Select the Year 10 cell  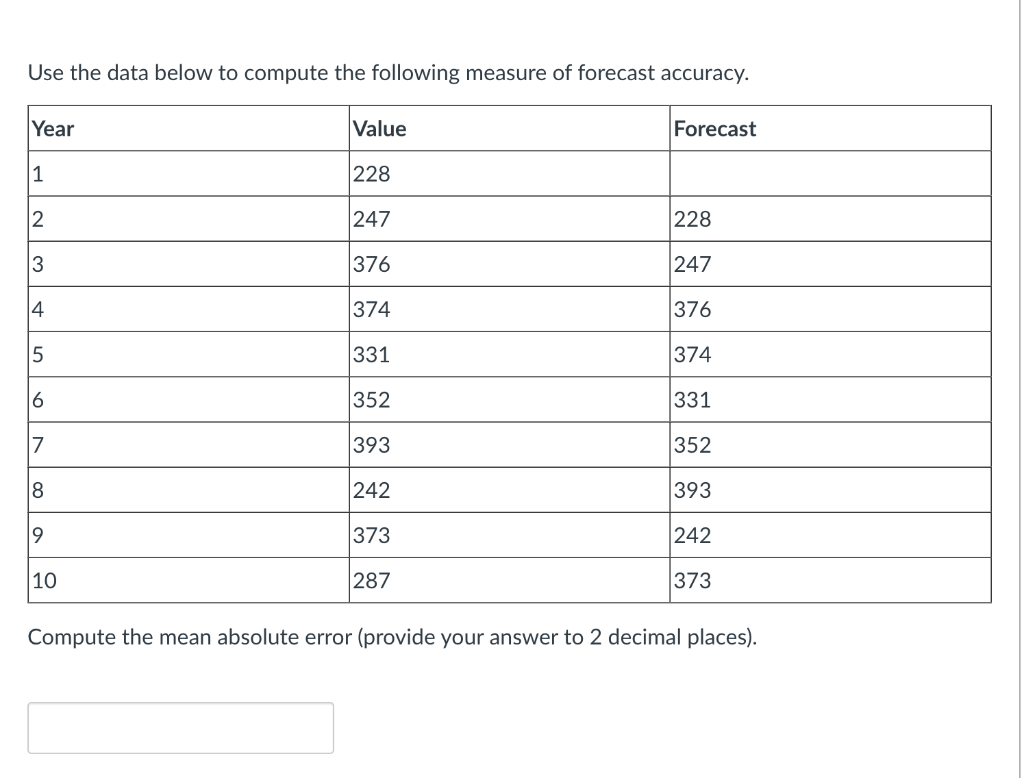pos(44,580)
